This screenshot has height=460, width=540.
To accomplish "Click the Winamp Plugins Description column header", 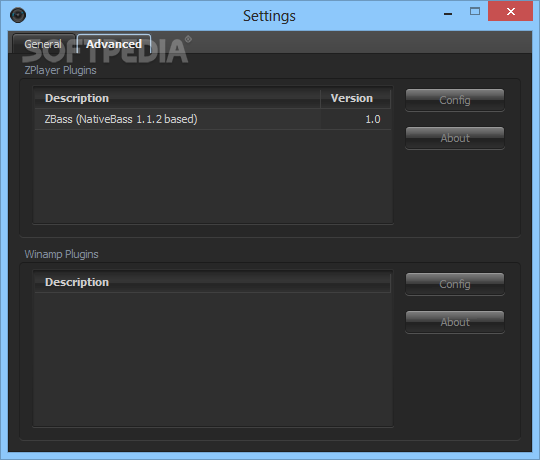I will [x=213, y=282].
